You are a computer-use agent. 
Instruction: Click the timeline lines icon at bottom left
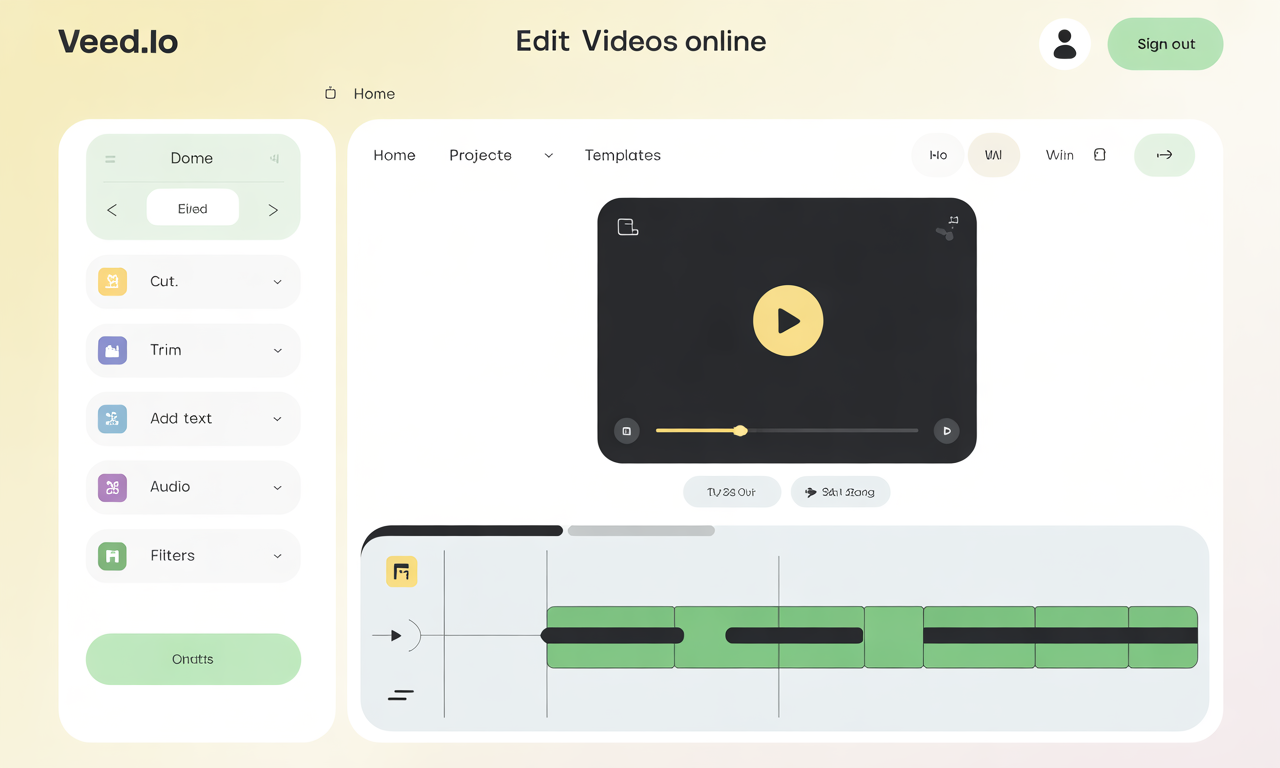click(401, 694)
